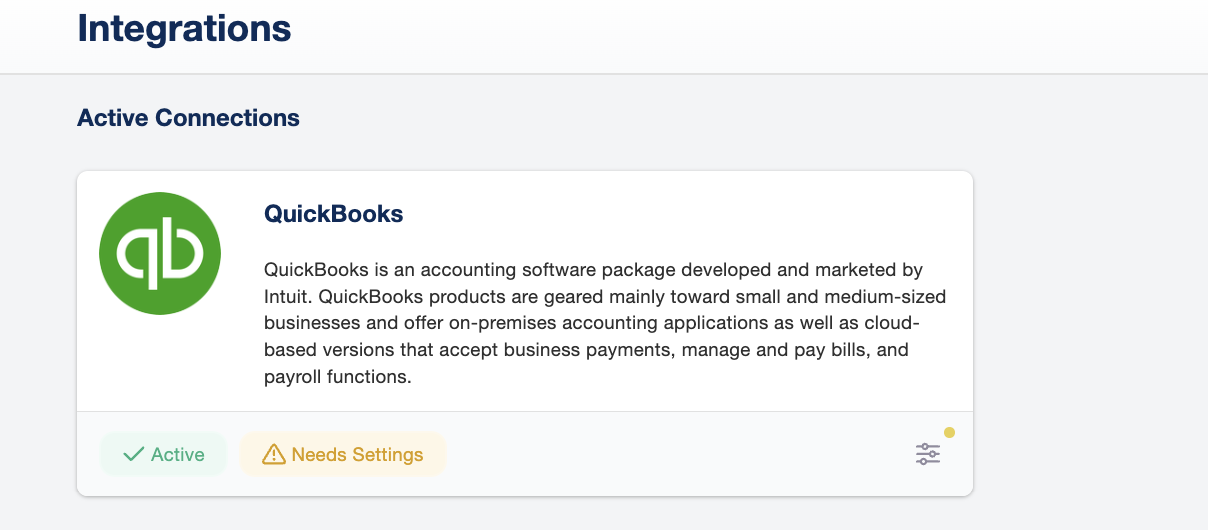
Task: Open the Needs Settings badge
Action: coord(343,455)
